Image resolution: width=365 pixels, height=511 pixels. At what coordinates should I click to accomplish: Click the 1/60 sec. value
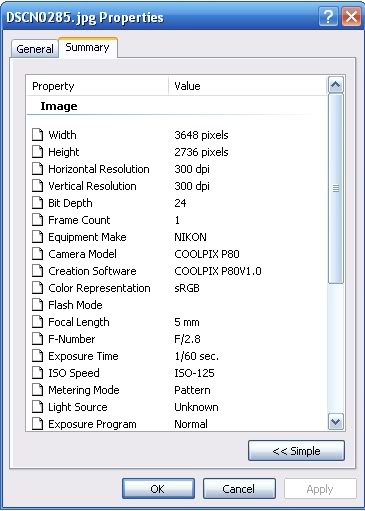click(197, 356)
